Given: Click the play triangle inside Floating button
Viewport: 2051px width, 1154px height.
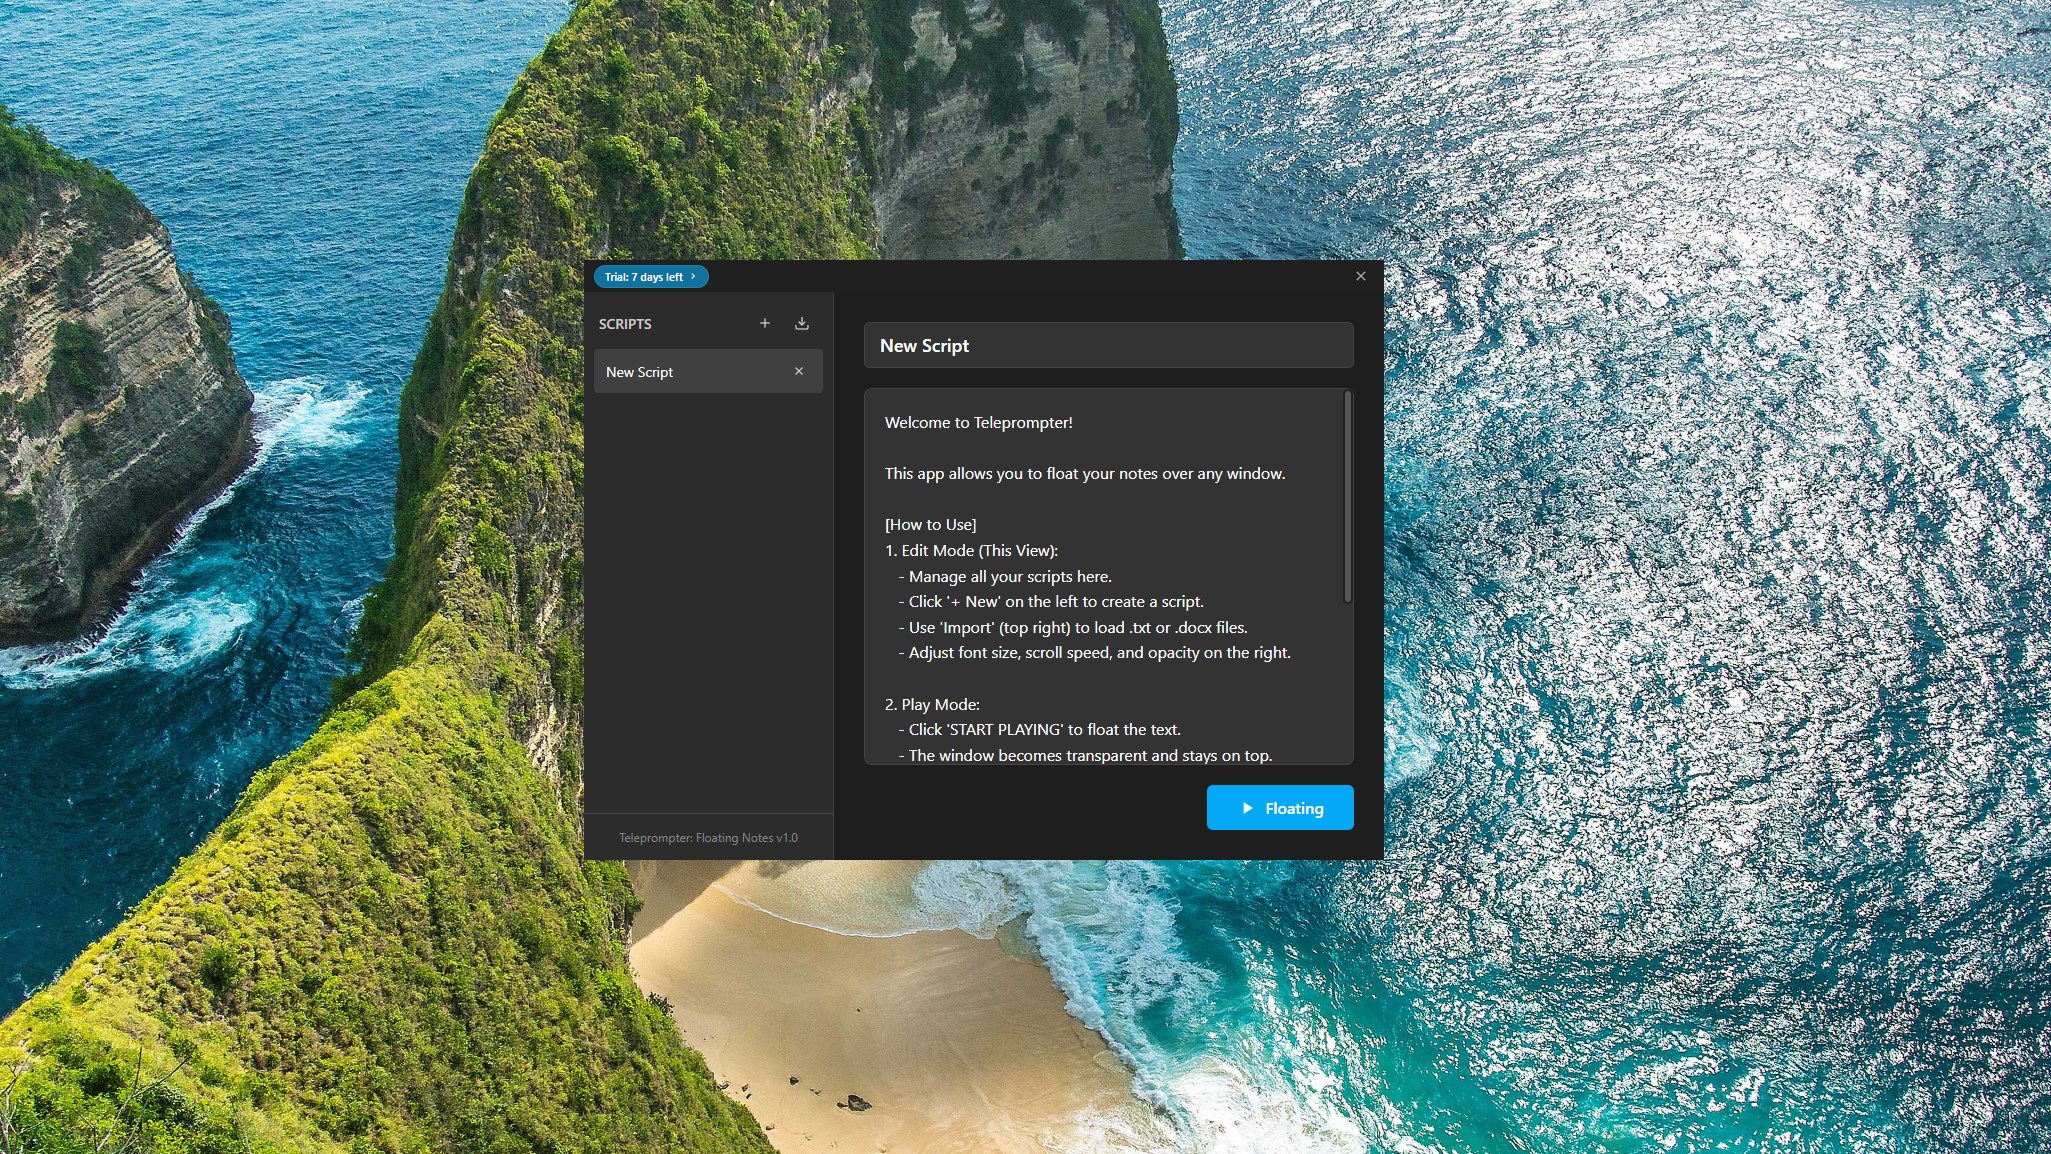Looking at the screenshot, I should [x=1247, y=808].
